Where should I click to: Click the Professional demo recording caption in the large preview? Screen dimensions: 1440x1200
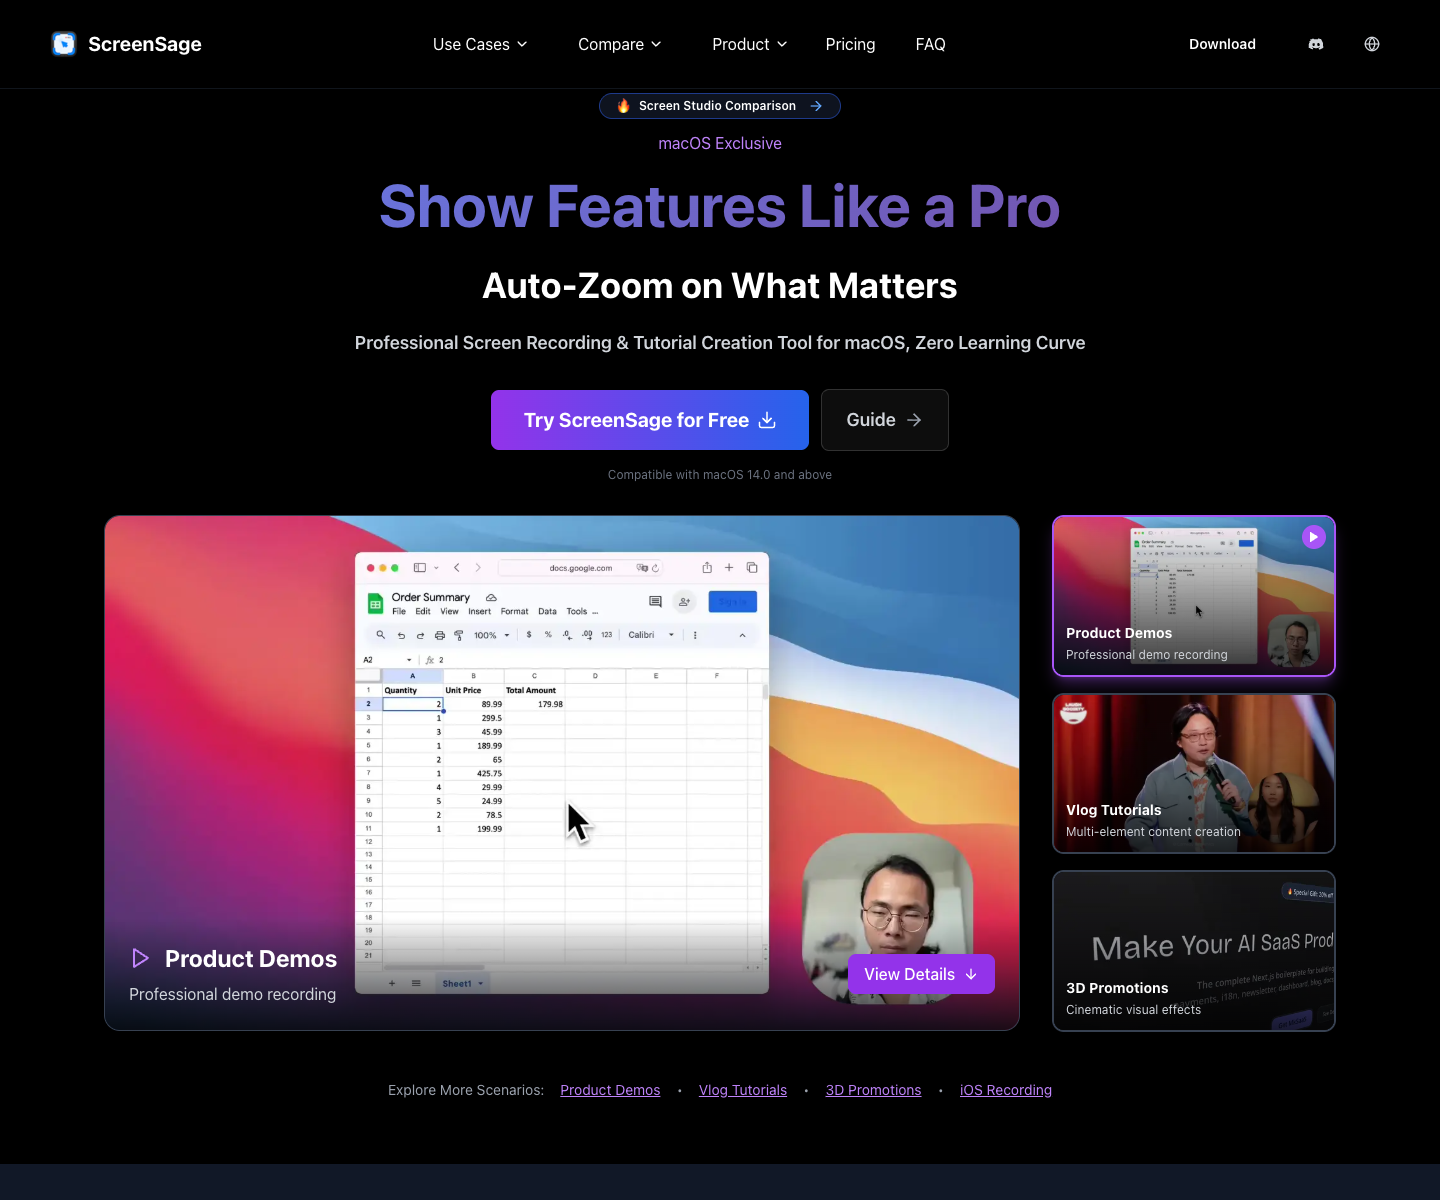pos(232,994)
